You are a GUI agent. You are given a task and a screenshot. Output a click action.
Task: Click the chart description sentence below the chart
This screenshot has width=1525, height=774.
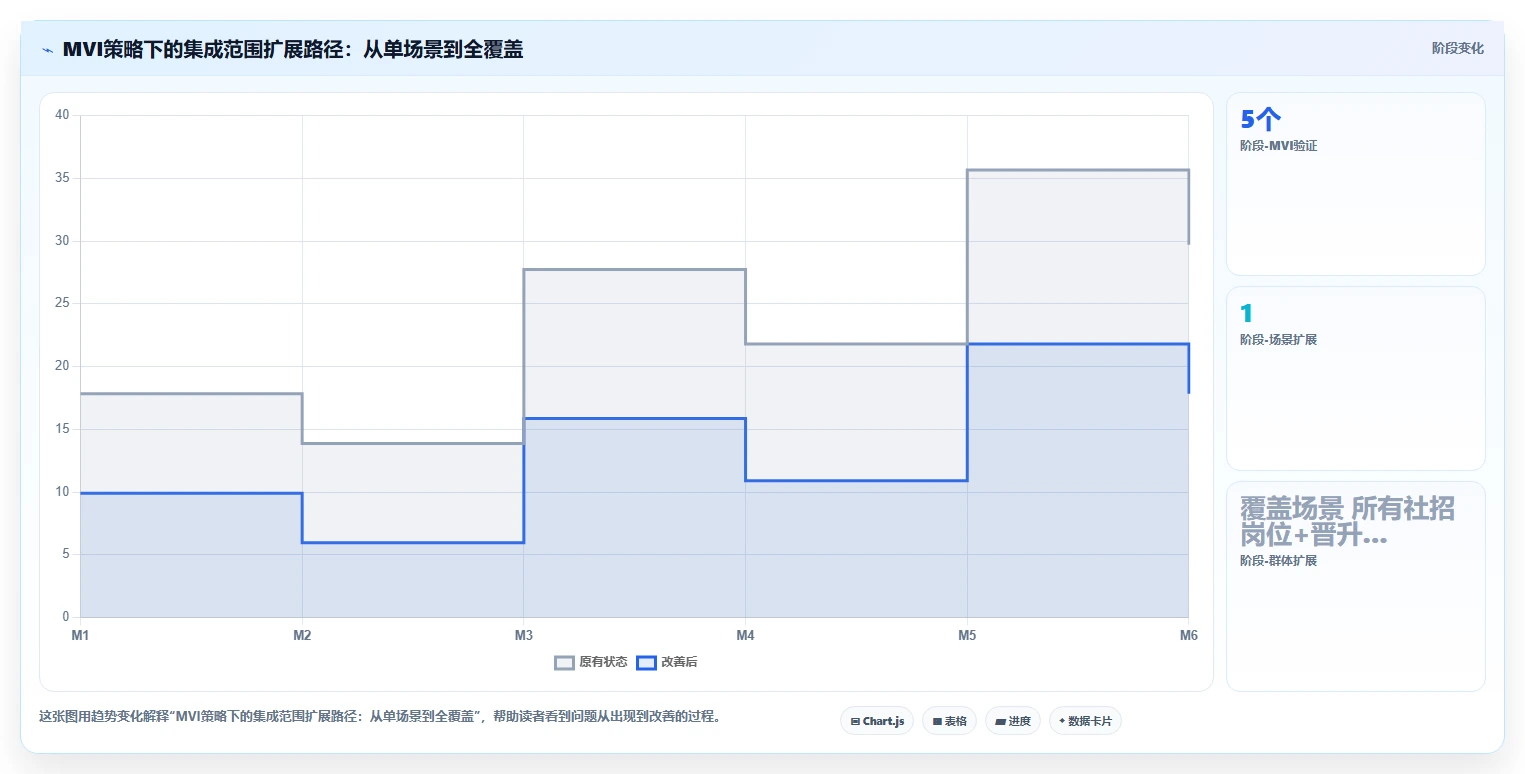click(x=380, y=717)
